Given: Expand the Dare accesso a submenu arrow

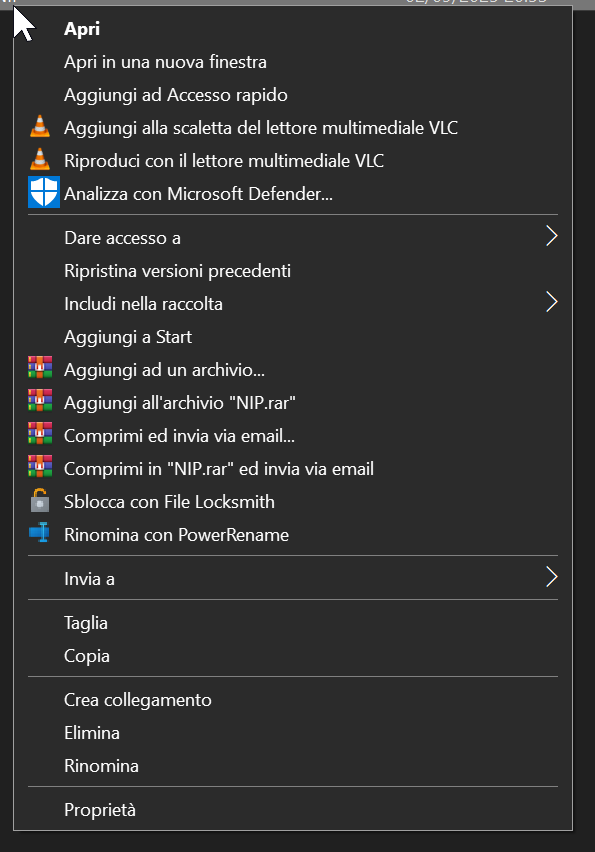Looking at the screenshot, I should (552, 236).
